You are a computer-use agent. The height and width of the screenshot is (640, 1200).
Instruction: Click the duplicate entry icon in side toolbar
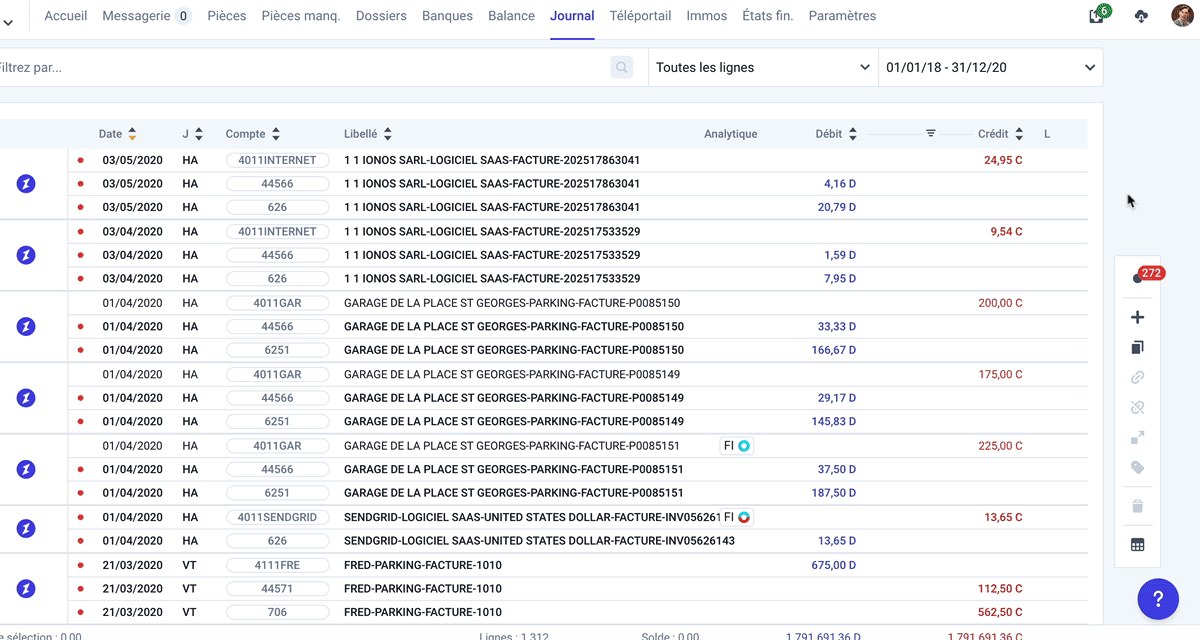pos(1137,348)
